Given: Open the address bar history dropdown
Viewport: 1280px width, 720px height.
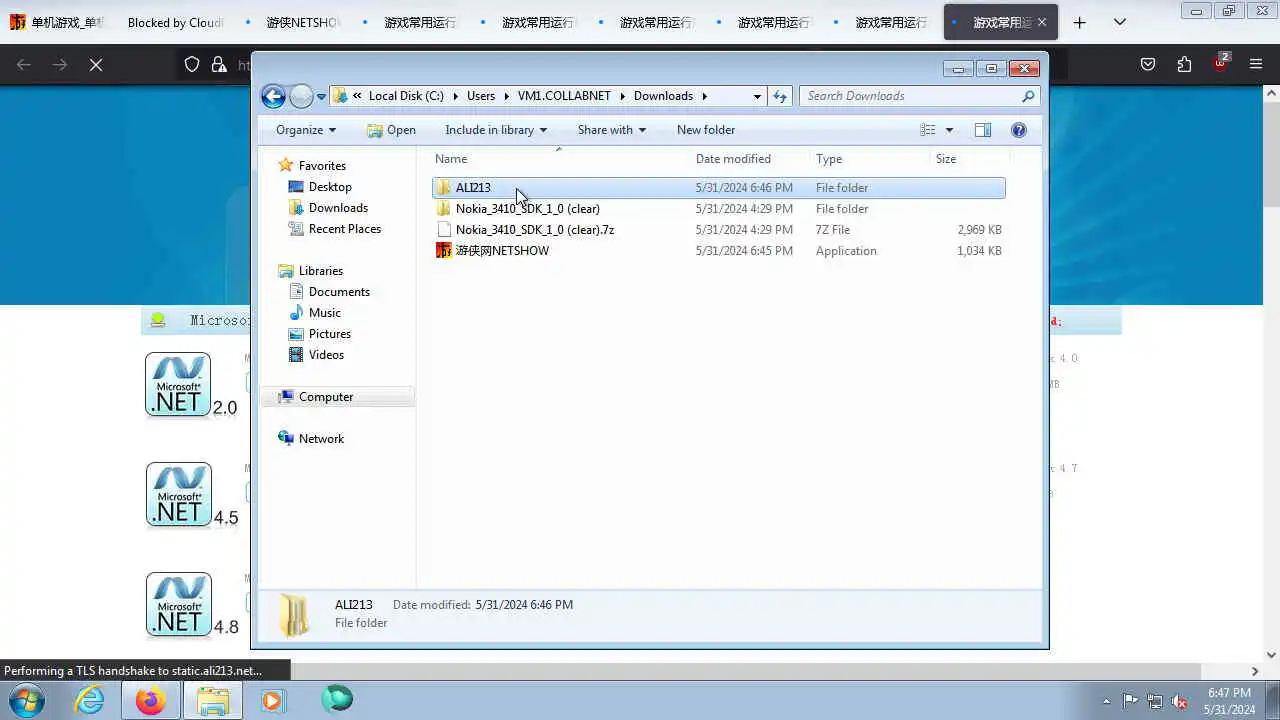Looking at the screenshot, I should (757, 96).
